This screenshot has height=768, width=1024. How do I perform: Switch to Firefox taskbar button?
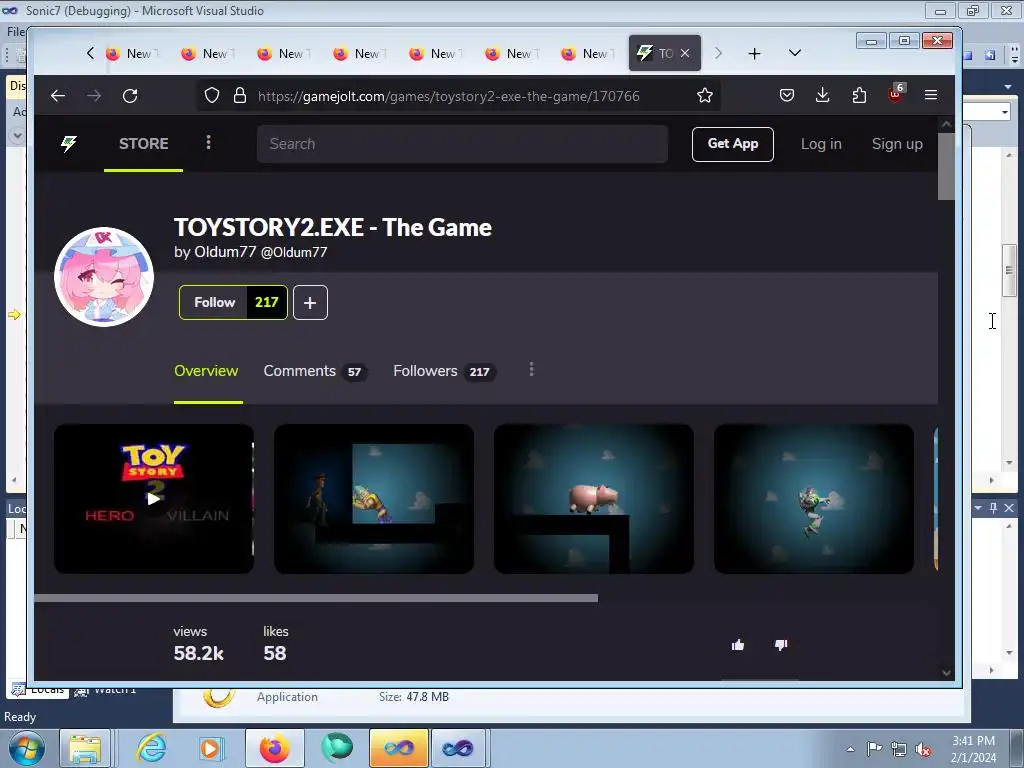point(275,748)
